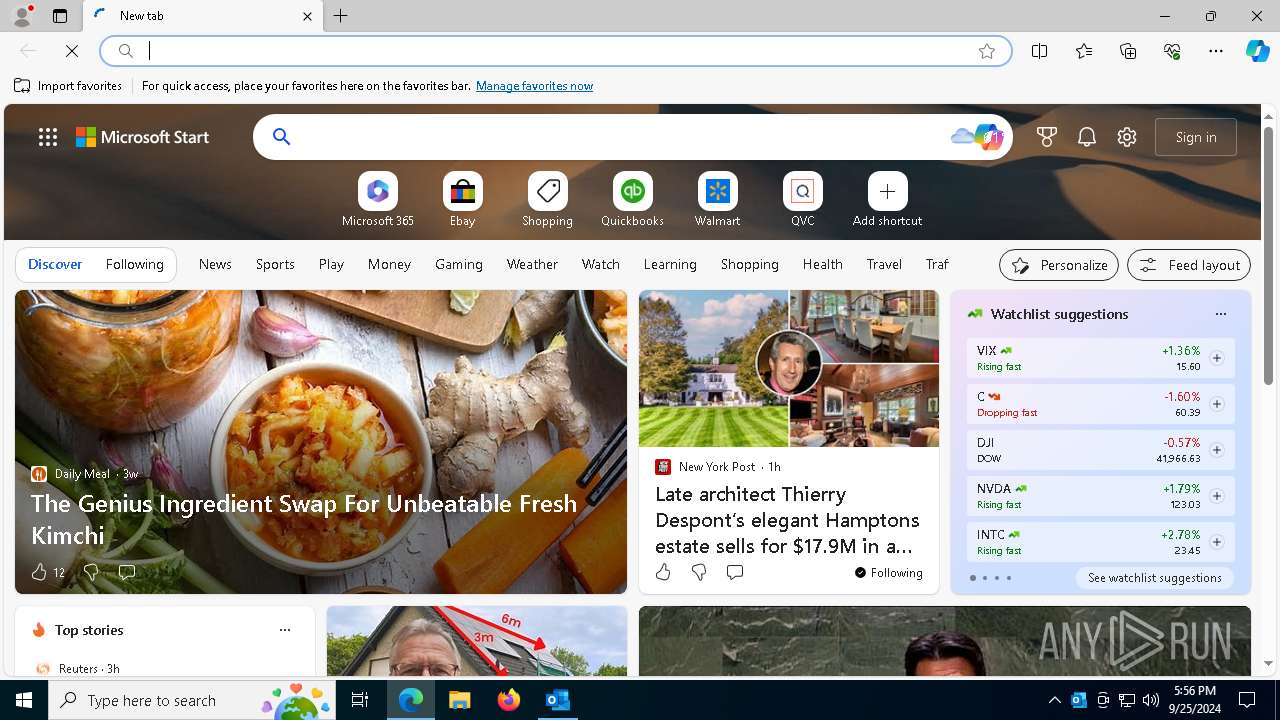Switch to the Discover tab

(55, 265)
